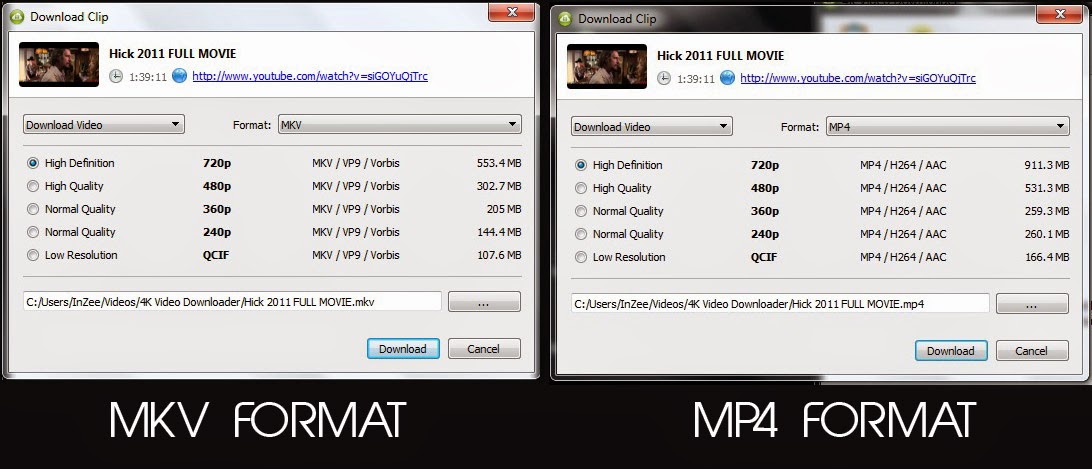Select High Definition 720p in MP4 window
The width and height of the screenshot is (1092, 469).
coord(581,165)
